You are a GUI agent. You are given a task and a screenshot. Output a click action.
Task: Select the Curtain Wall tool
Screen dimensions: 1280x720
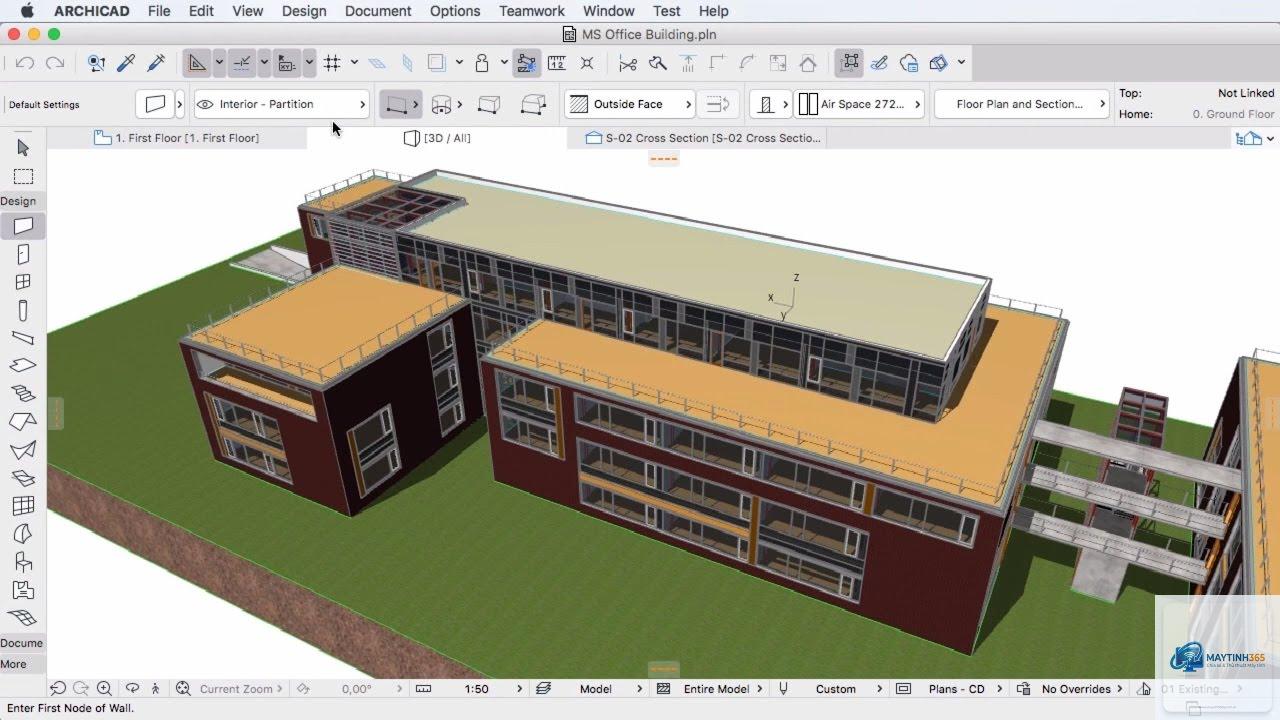23,506
